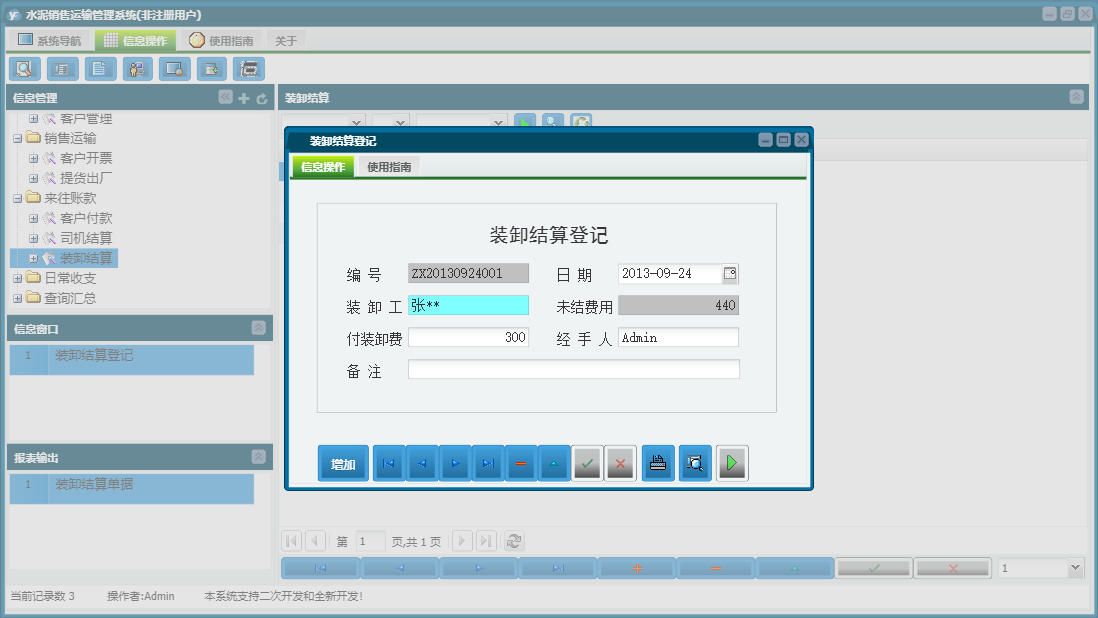This screenshot has height=618, width=1098.
Task: Click the export toolbar icon
Action: 211,69
